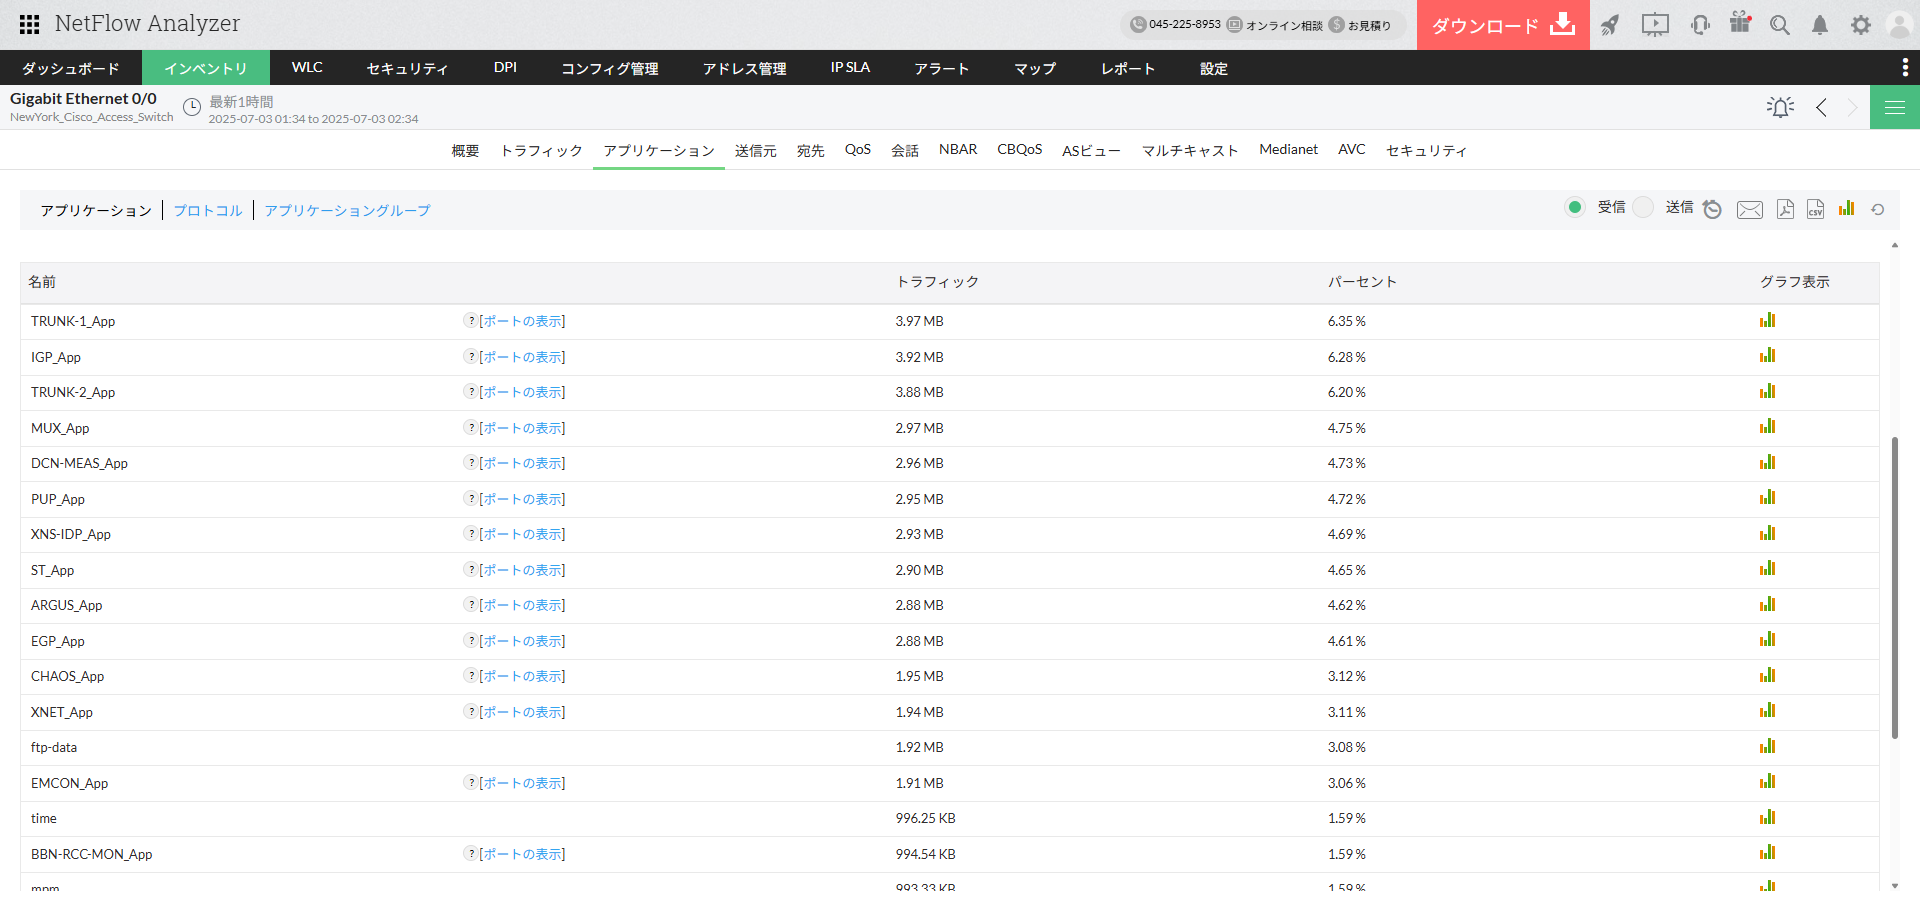Open the apps grid menu beside NetFlow Analyzer
Image resolution: width=1920 pixels, height=911 pixels.
point(29,24)
